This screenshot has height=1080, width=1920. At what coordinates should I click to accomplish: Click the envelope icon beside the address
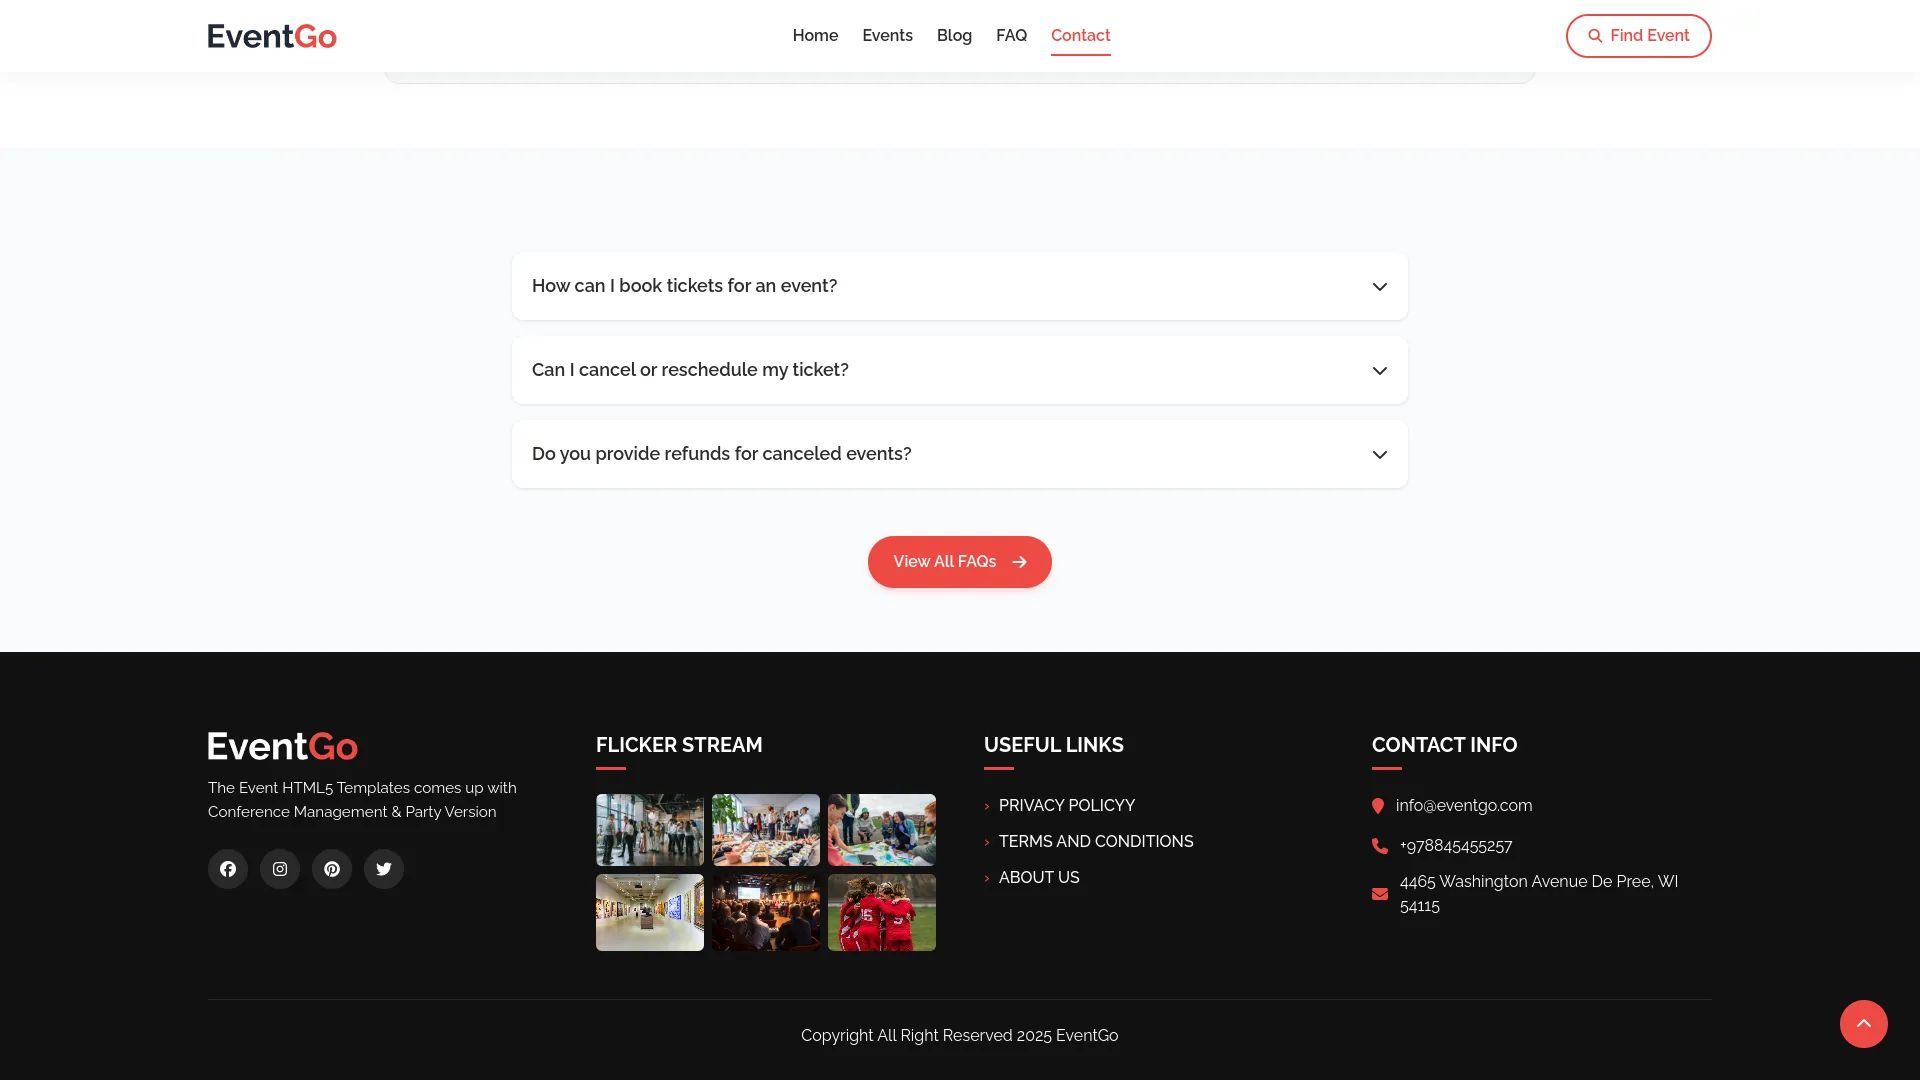[1380, 894]
